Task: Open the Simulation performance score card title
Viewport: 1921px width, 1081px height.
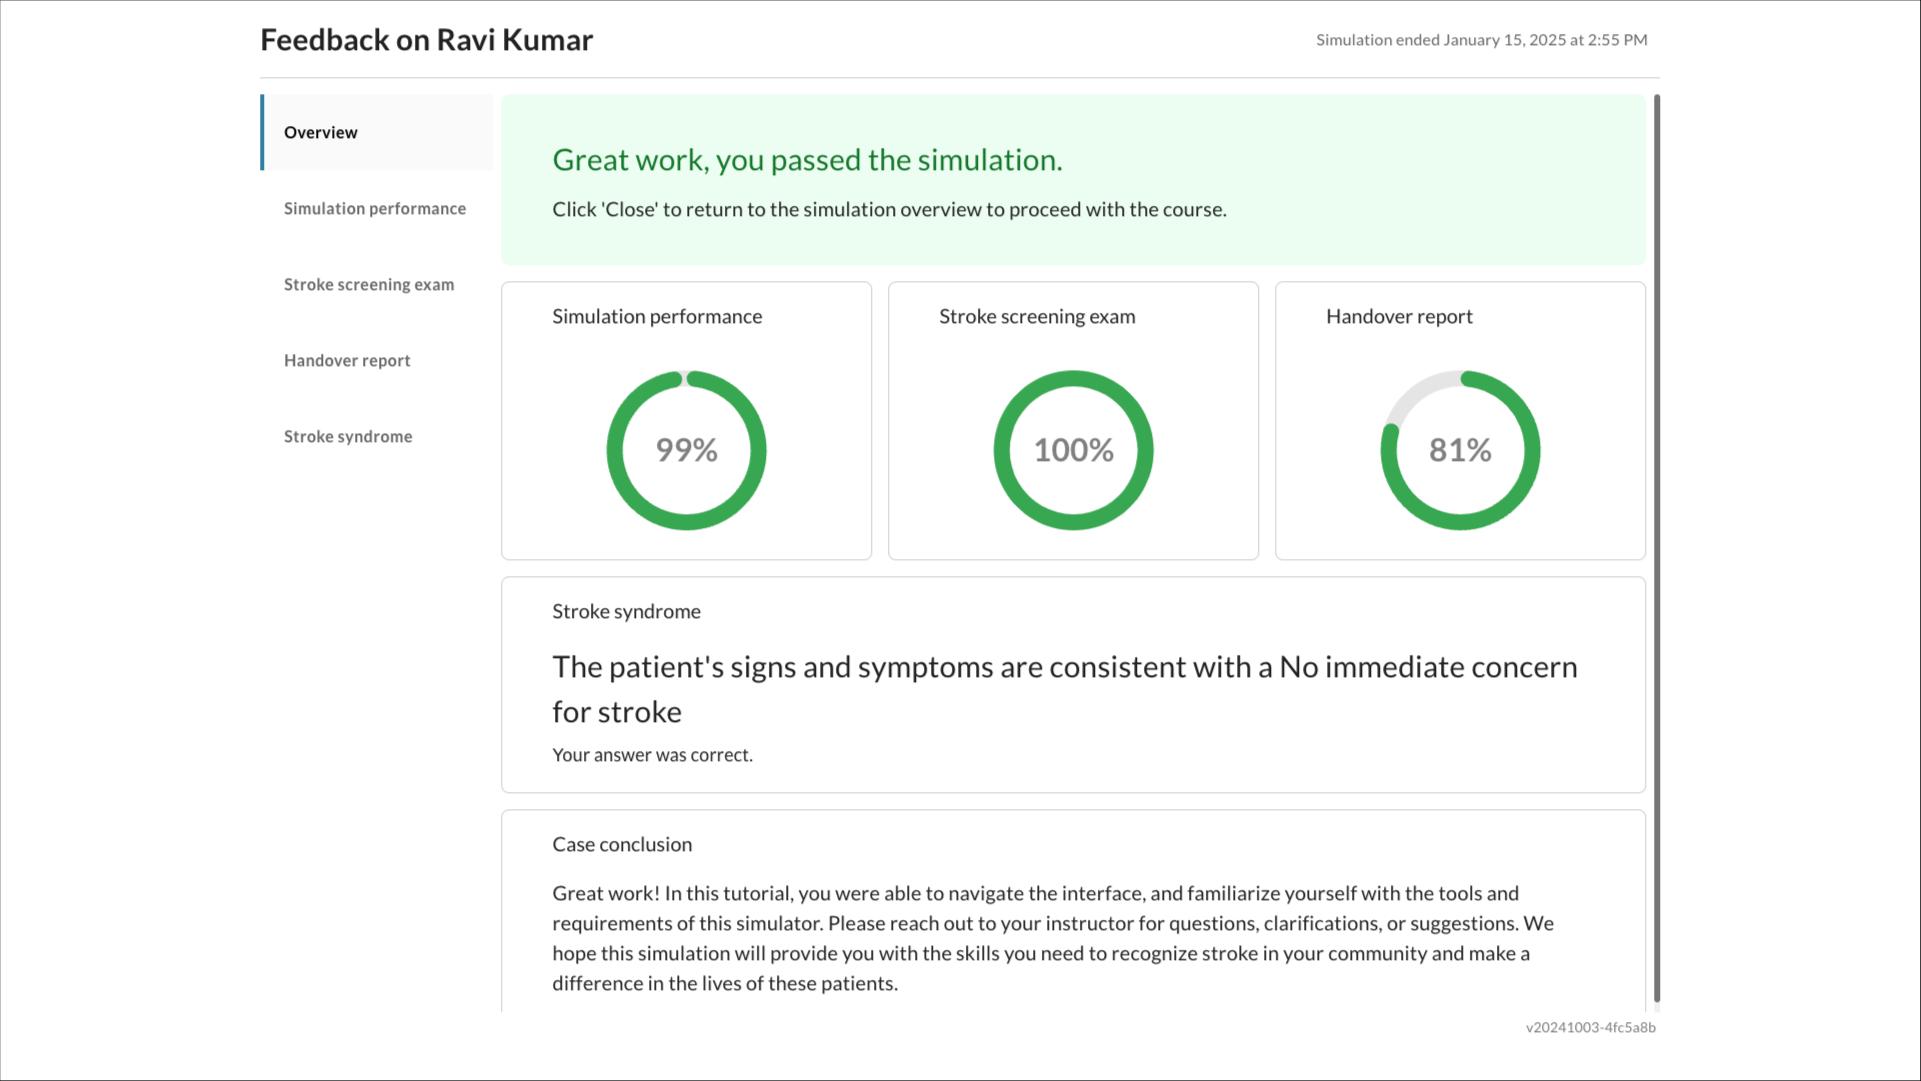Action: tap(657, 316)
